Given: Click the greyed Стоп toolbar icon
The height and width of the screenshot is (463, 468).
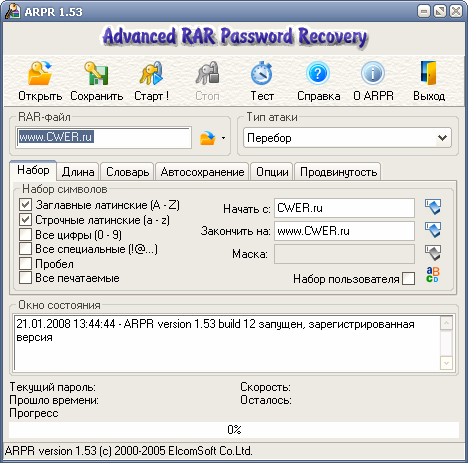Looking at the screenshot, I should tap(207, 73).
